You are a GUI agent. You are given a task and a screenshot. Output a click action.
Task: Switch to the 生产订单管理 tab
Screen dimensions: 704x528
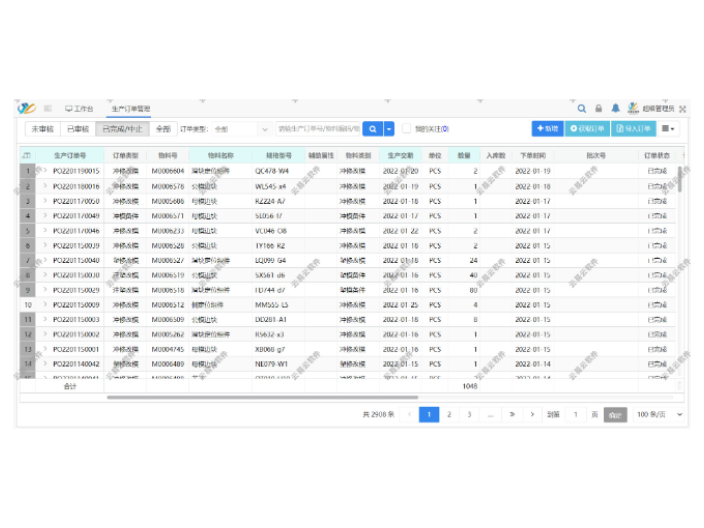[131, 109]
